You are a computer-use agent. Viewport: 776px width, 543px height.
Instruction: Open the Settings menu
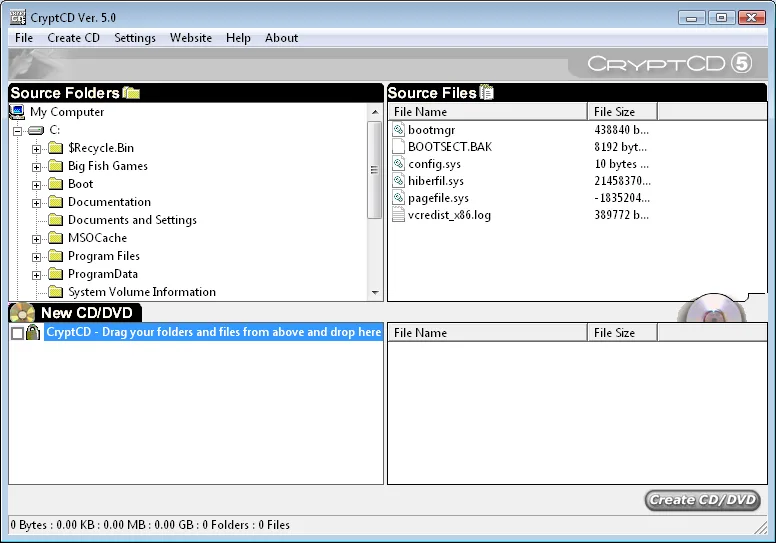(x=135, y=38)
